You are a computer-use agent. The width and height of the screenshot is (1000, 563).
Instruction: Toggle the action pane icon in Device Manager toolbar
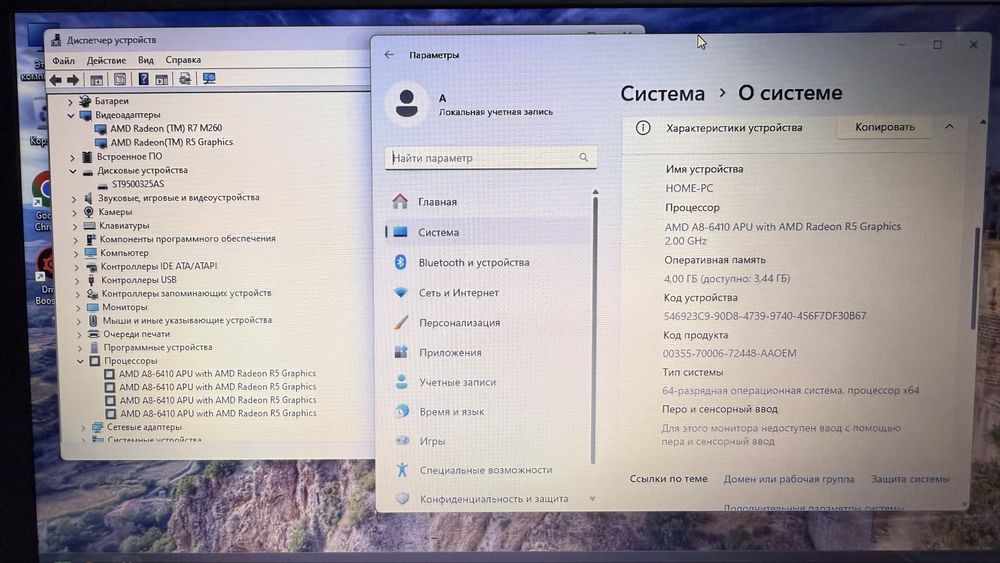(162, 79)
